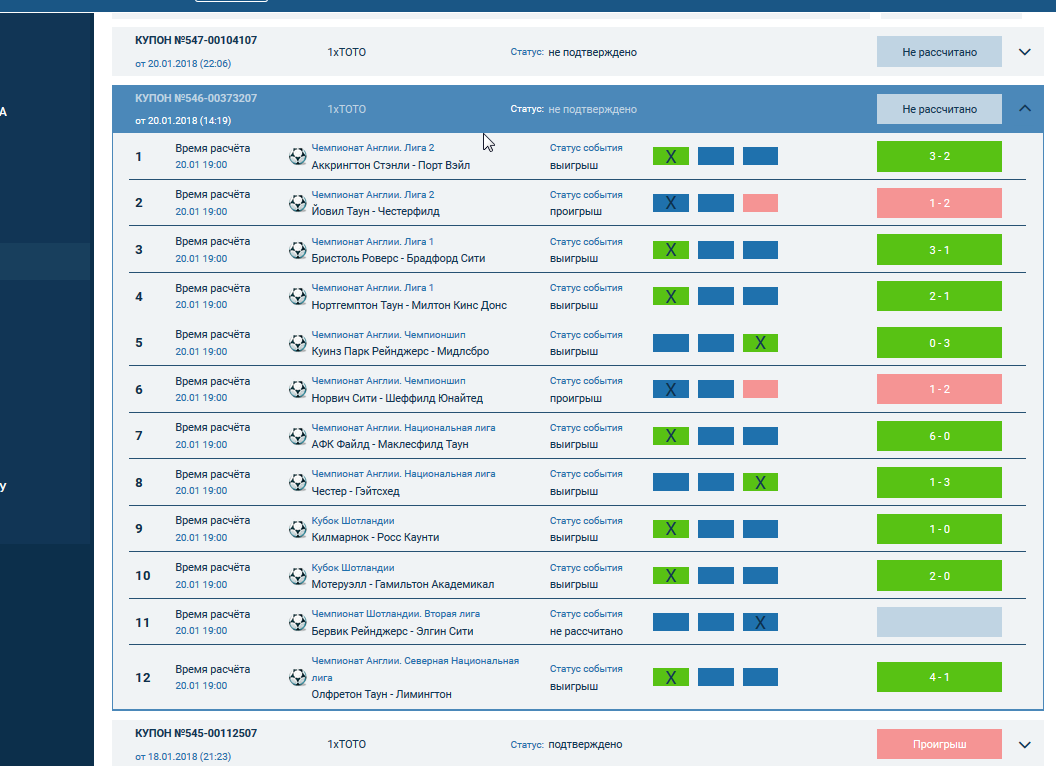Expand coupon №545-00112507 with chevron

(x=1024, y=745)
